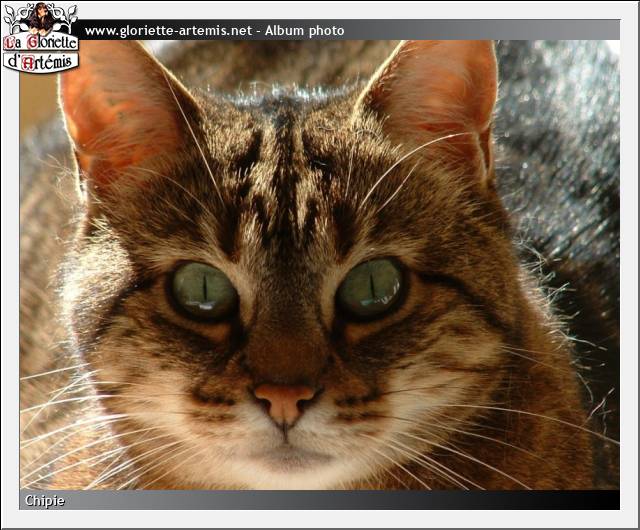This screenshot has width=640, height=530.
Task: Click the cat's eye on the right side
Action: pos(370,288)
